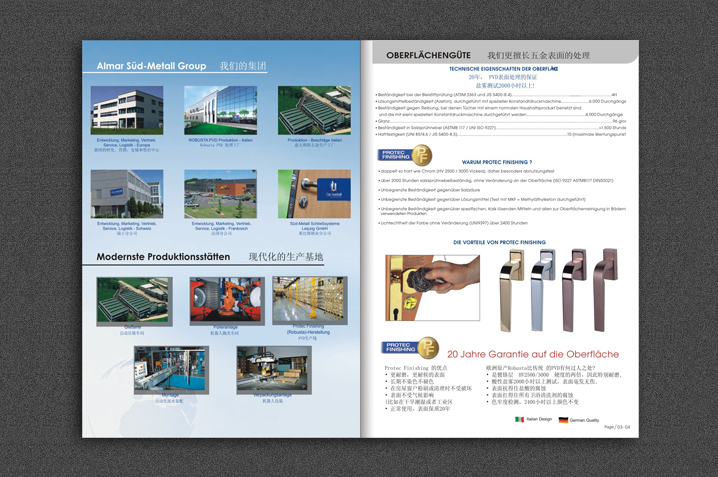718x477 pixels.
Task: Open the photo of hand scrubbing handle
Action: 433,288
